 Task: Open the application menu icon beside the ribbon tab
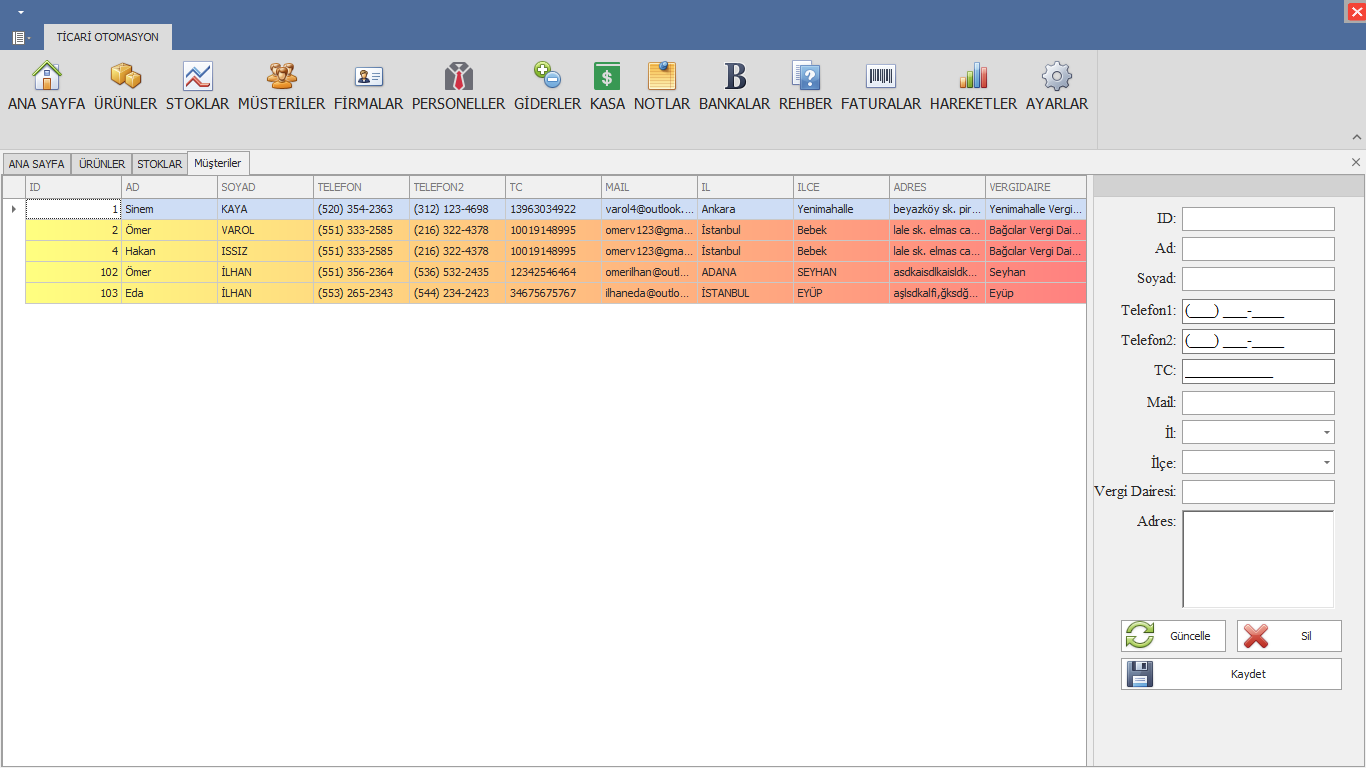click(21, 38)
